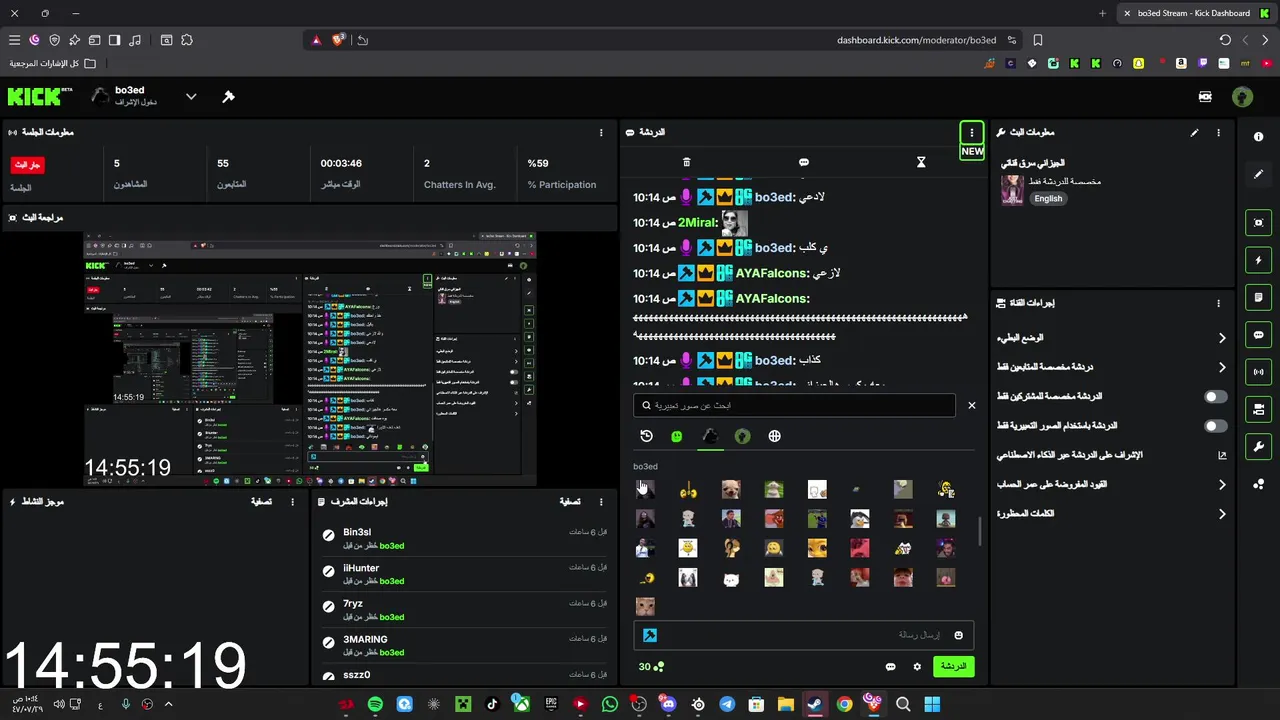
Task: Open WhatsApp from the taskbar
Action: 610,704
